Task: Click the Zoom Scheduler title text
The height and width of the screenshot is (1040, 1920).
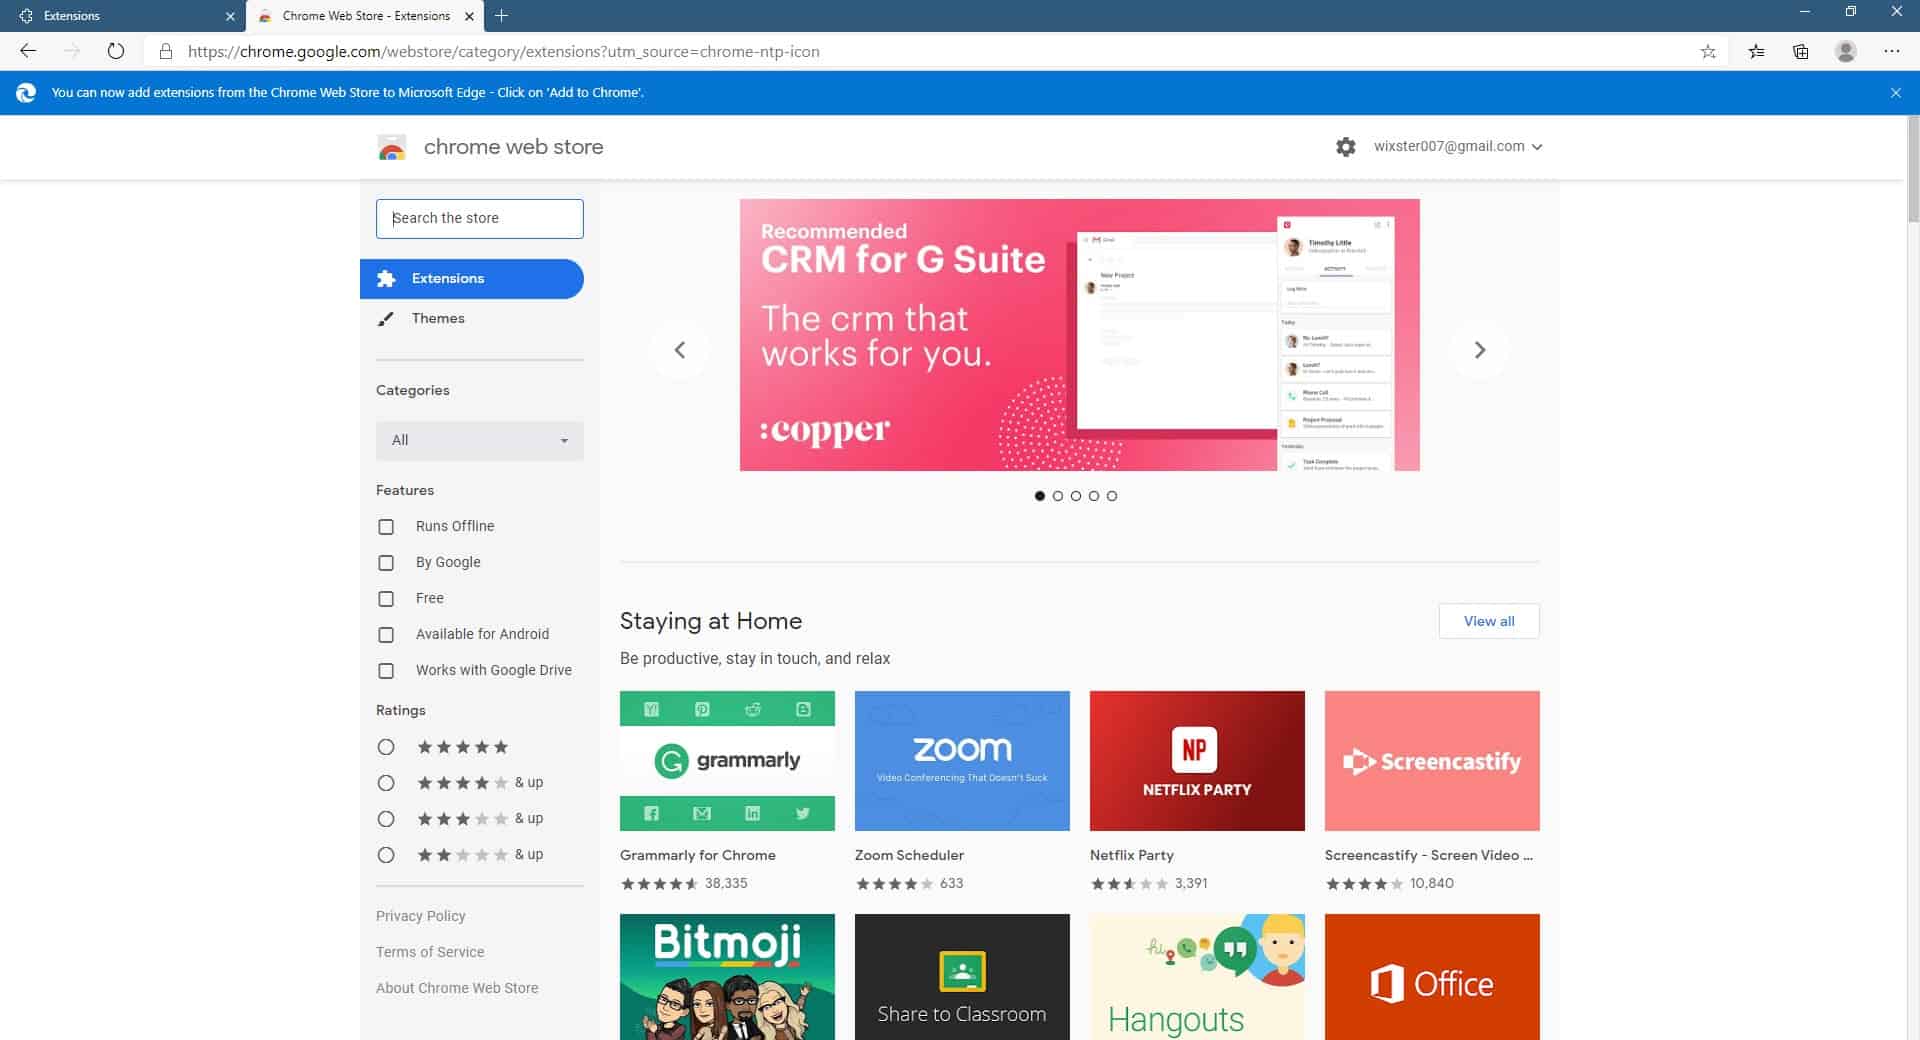Action: pos(909,855)
